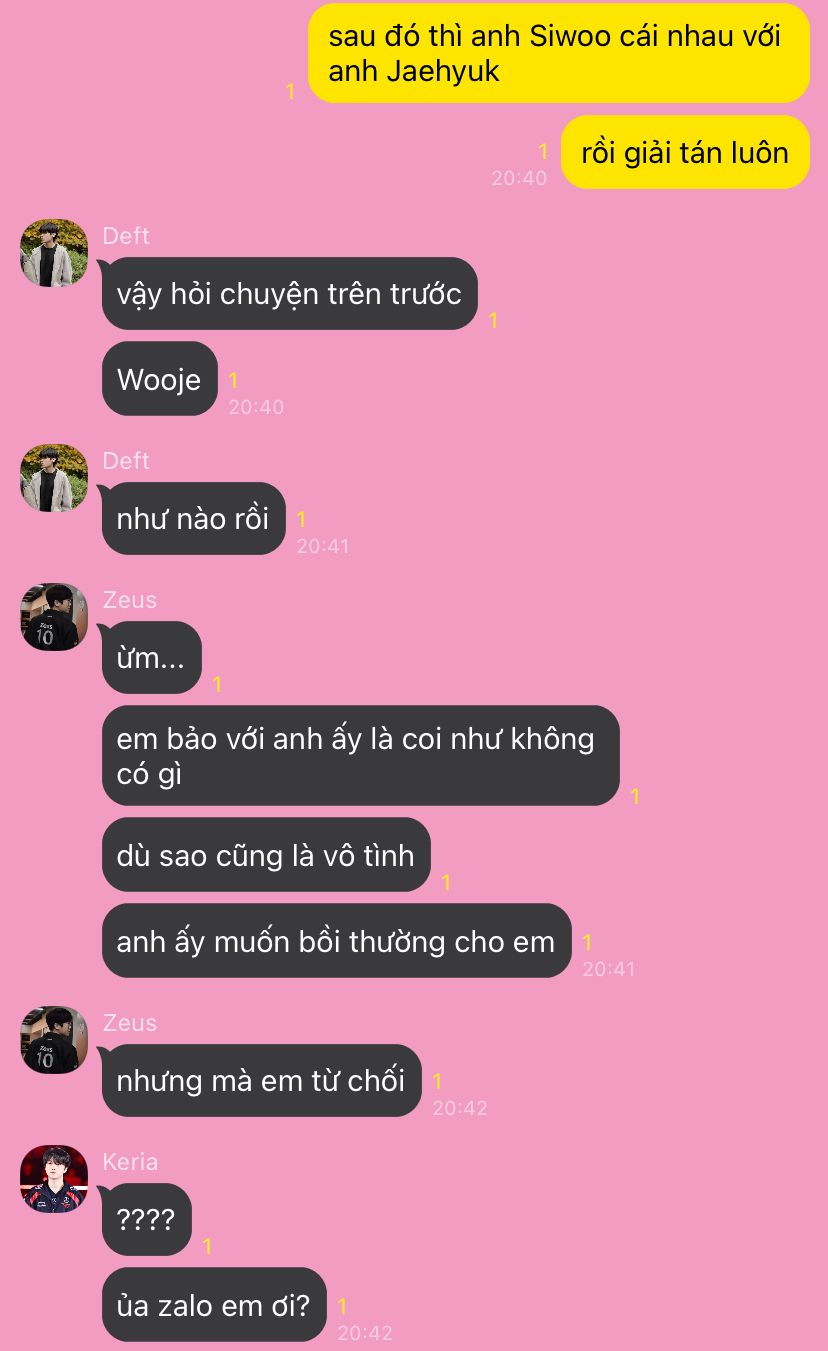This screenshot has height=1351, width=828.
Task: Open Keria's profile avatar
Action: coord(54,1179)
